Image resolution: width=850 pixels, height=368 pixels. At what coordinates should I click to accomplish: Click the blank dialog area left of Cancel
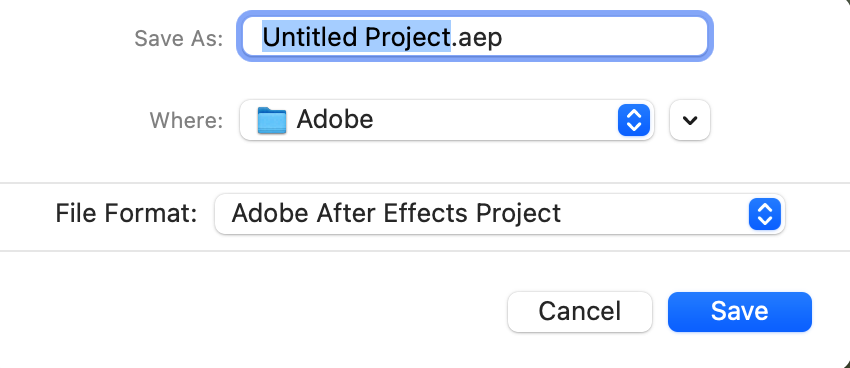click(249, 312)
